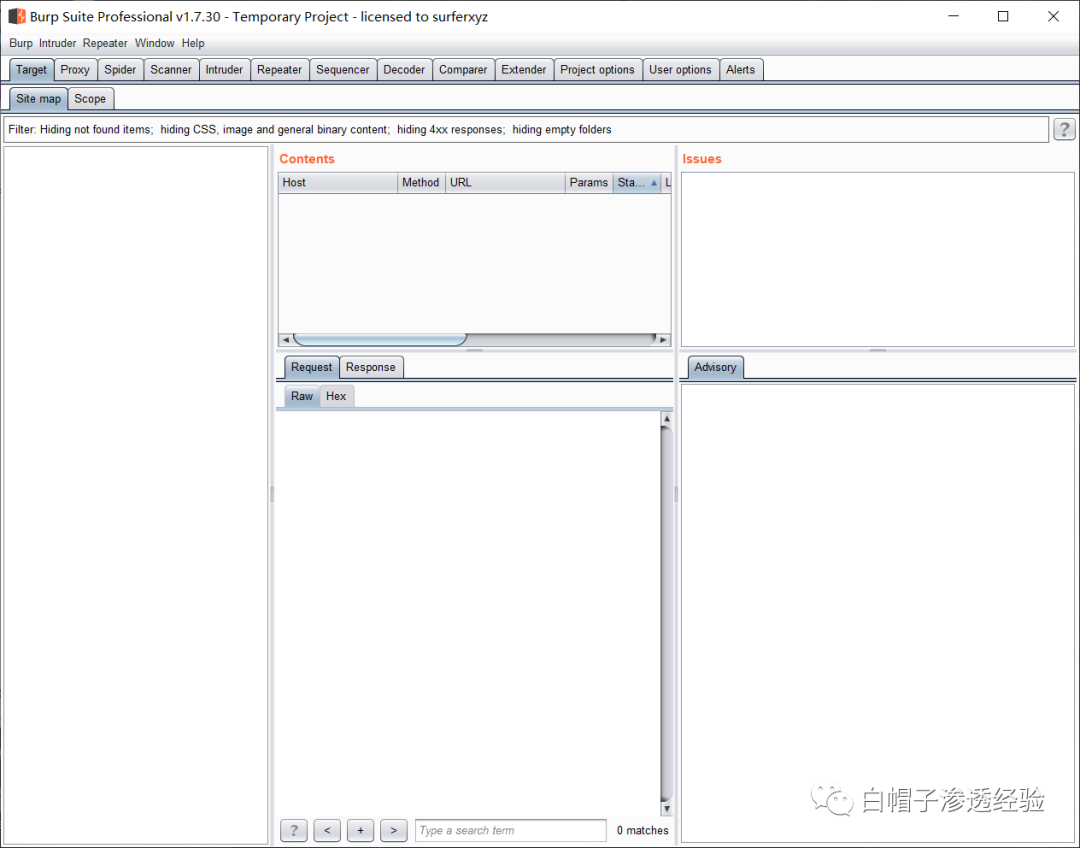
Task: Switch to the Sequencer tab
Action: click(342, 70)
